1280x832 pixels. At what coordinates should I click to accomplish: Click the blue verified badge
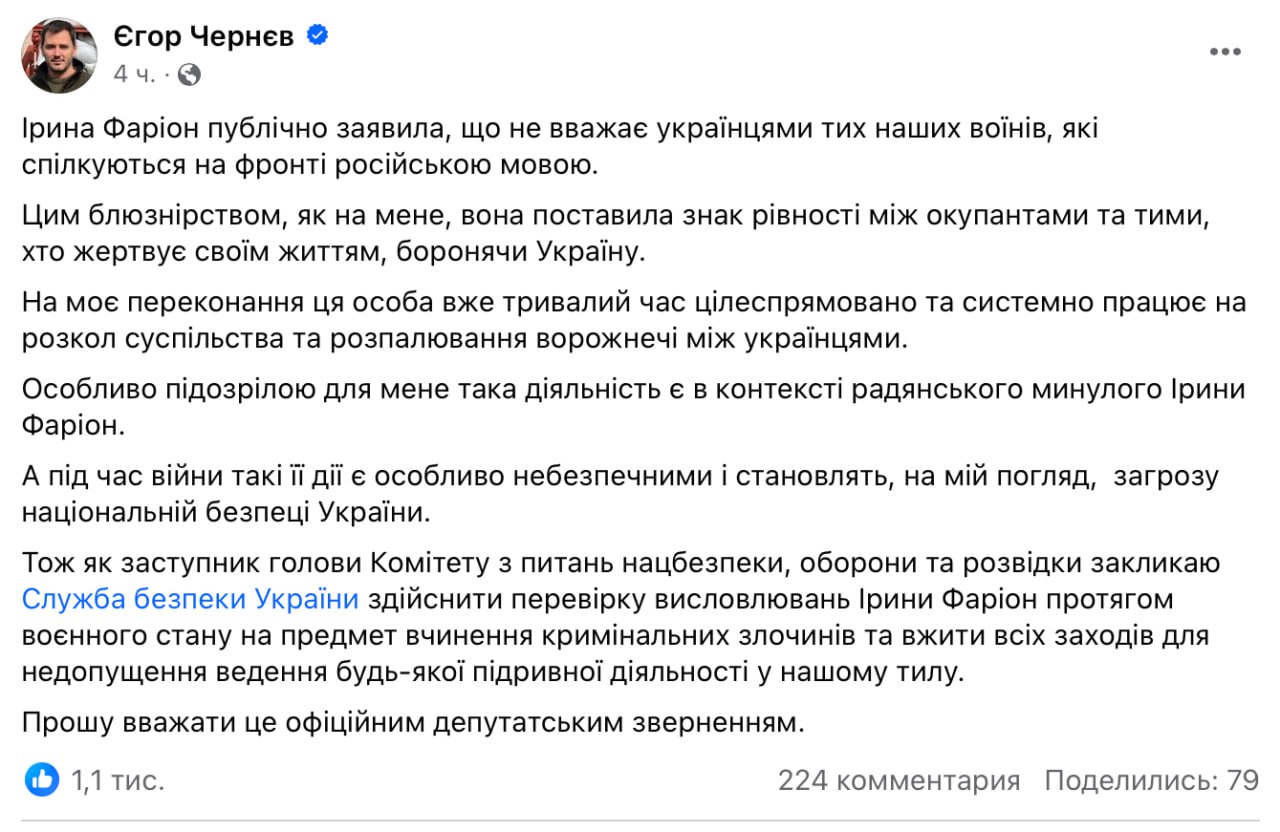(318, 37)
